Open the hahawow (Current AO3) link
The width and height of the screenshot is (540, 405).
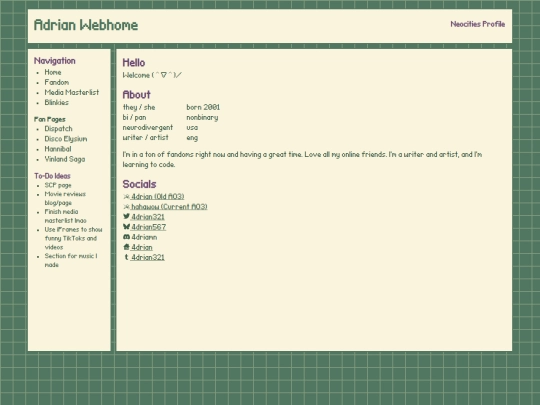pyautogui.click(x=169, y=207)
